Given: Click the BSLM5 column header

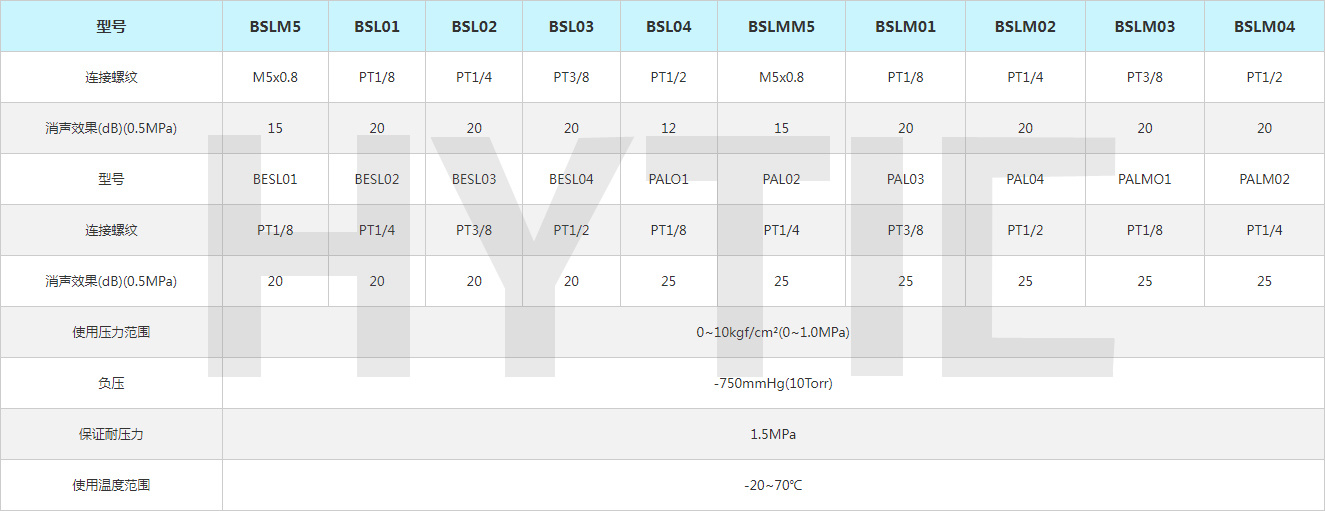Looking at the screenshot, I should pos(275,26).
